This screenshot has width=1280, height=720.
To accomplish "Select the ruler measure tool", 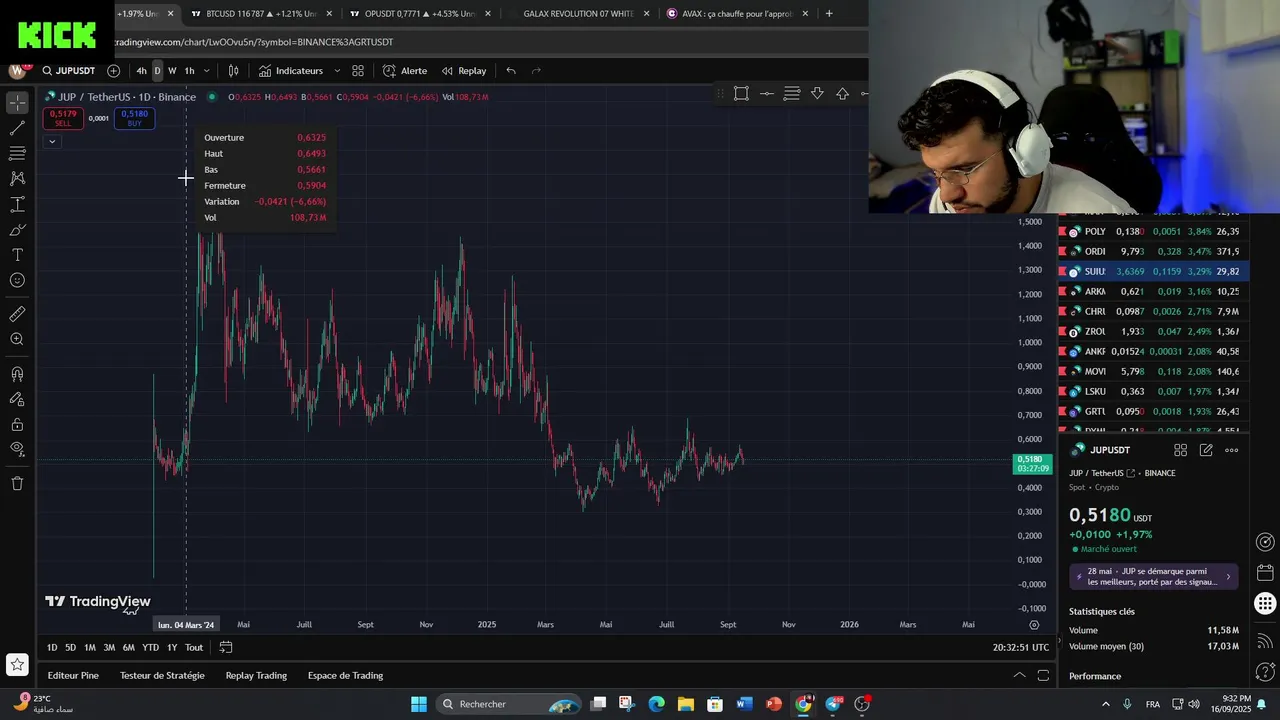I will tap(17, 314).
